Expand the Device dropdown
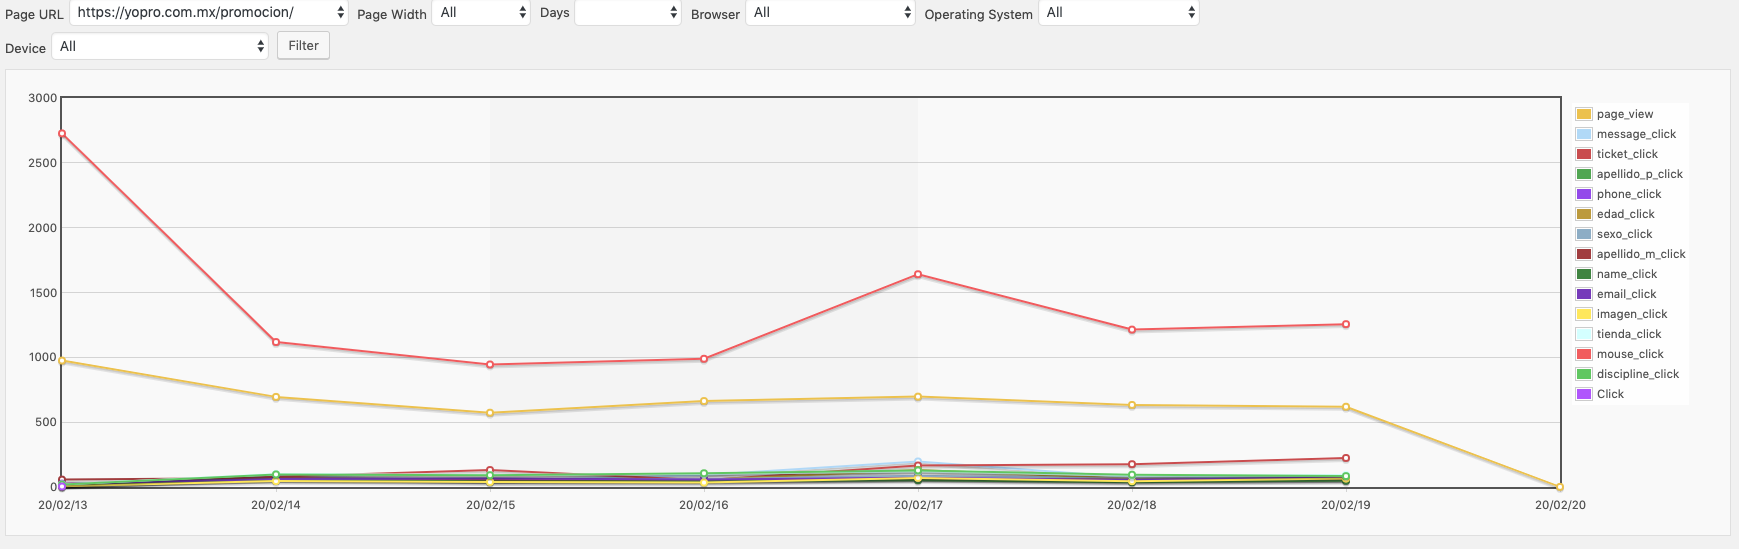The image size is (1739, 549). pos(160,47)
